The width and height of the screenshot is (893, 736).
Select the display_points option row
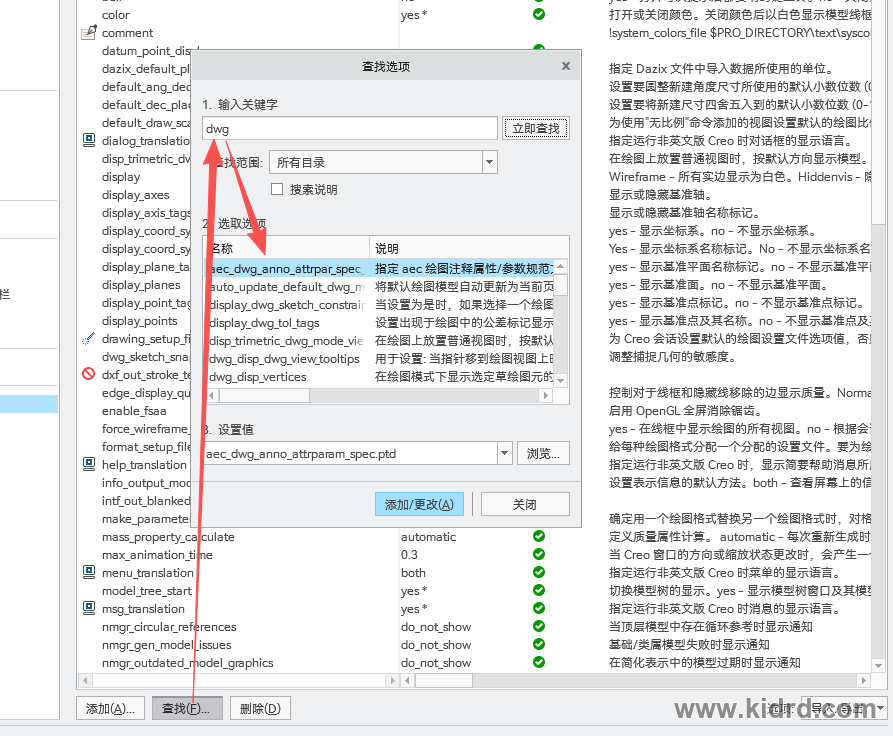140,321
